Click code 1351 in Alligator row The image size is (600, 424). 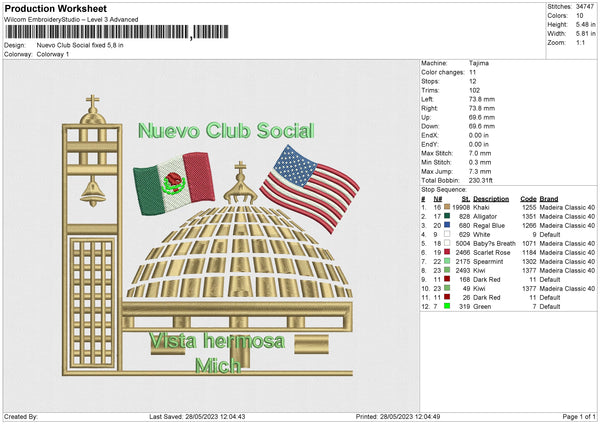pos(529,217)
